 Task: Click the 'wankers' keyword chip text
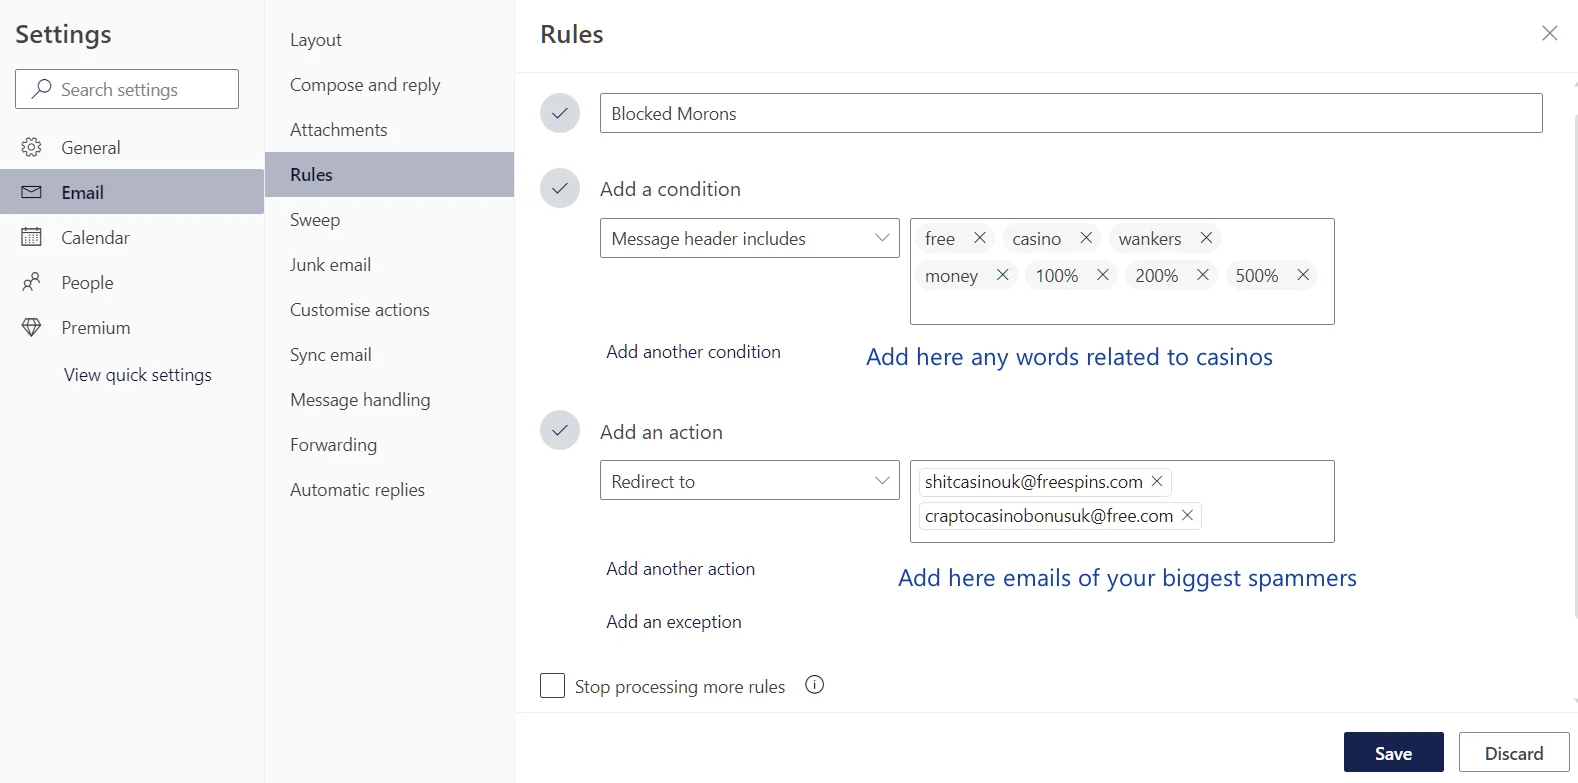tap(1150, 239)
